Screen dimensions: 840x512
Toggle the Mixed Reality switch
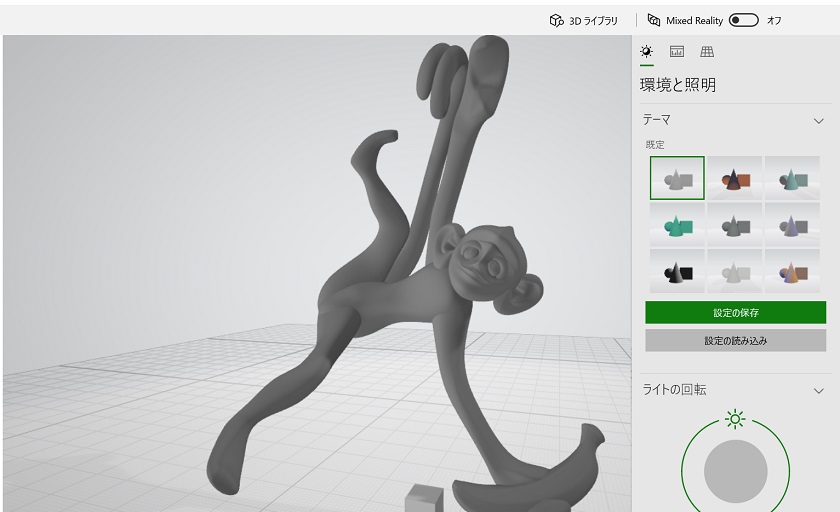pyautogui.click(x=743, y=20)
